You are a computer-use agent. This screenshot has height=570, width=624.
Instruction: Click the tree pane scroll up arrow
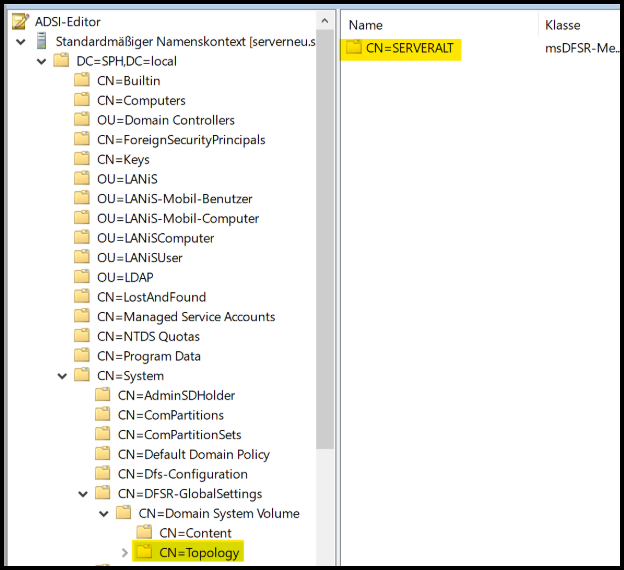[x=325, y=21]
